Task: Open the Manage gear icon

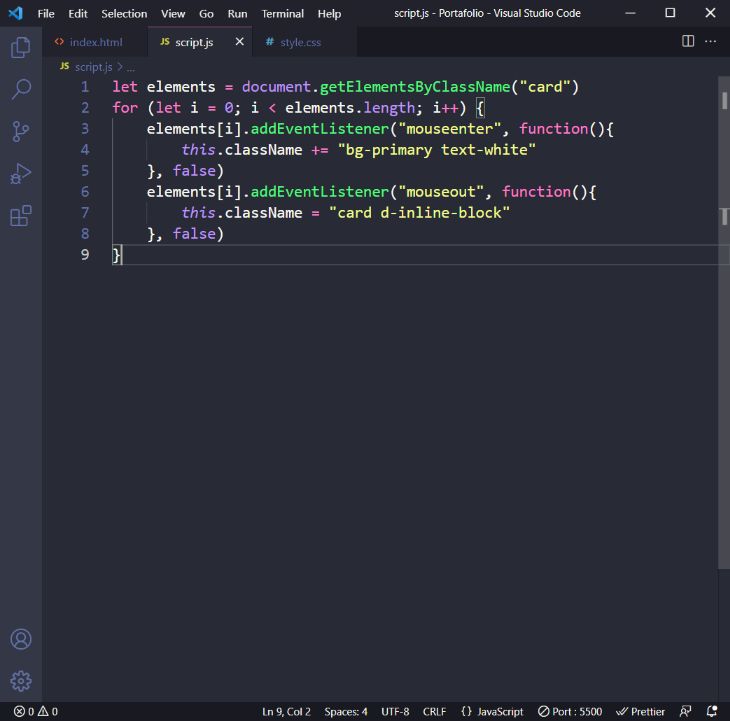Action: [x=20, y=681]
